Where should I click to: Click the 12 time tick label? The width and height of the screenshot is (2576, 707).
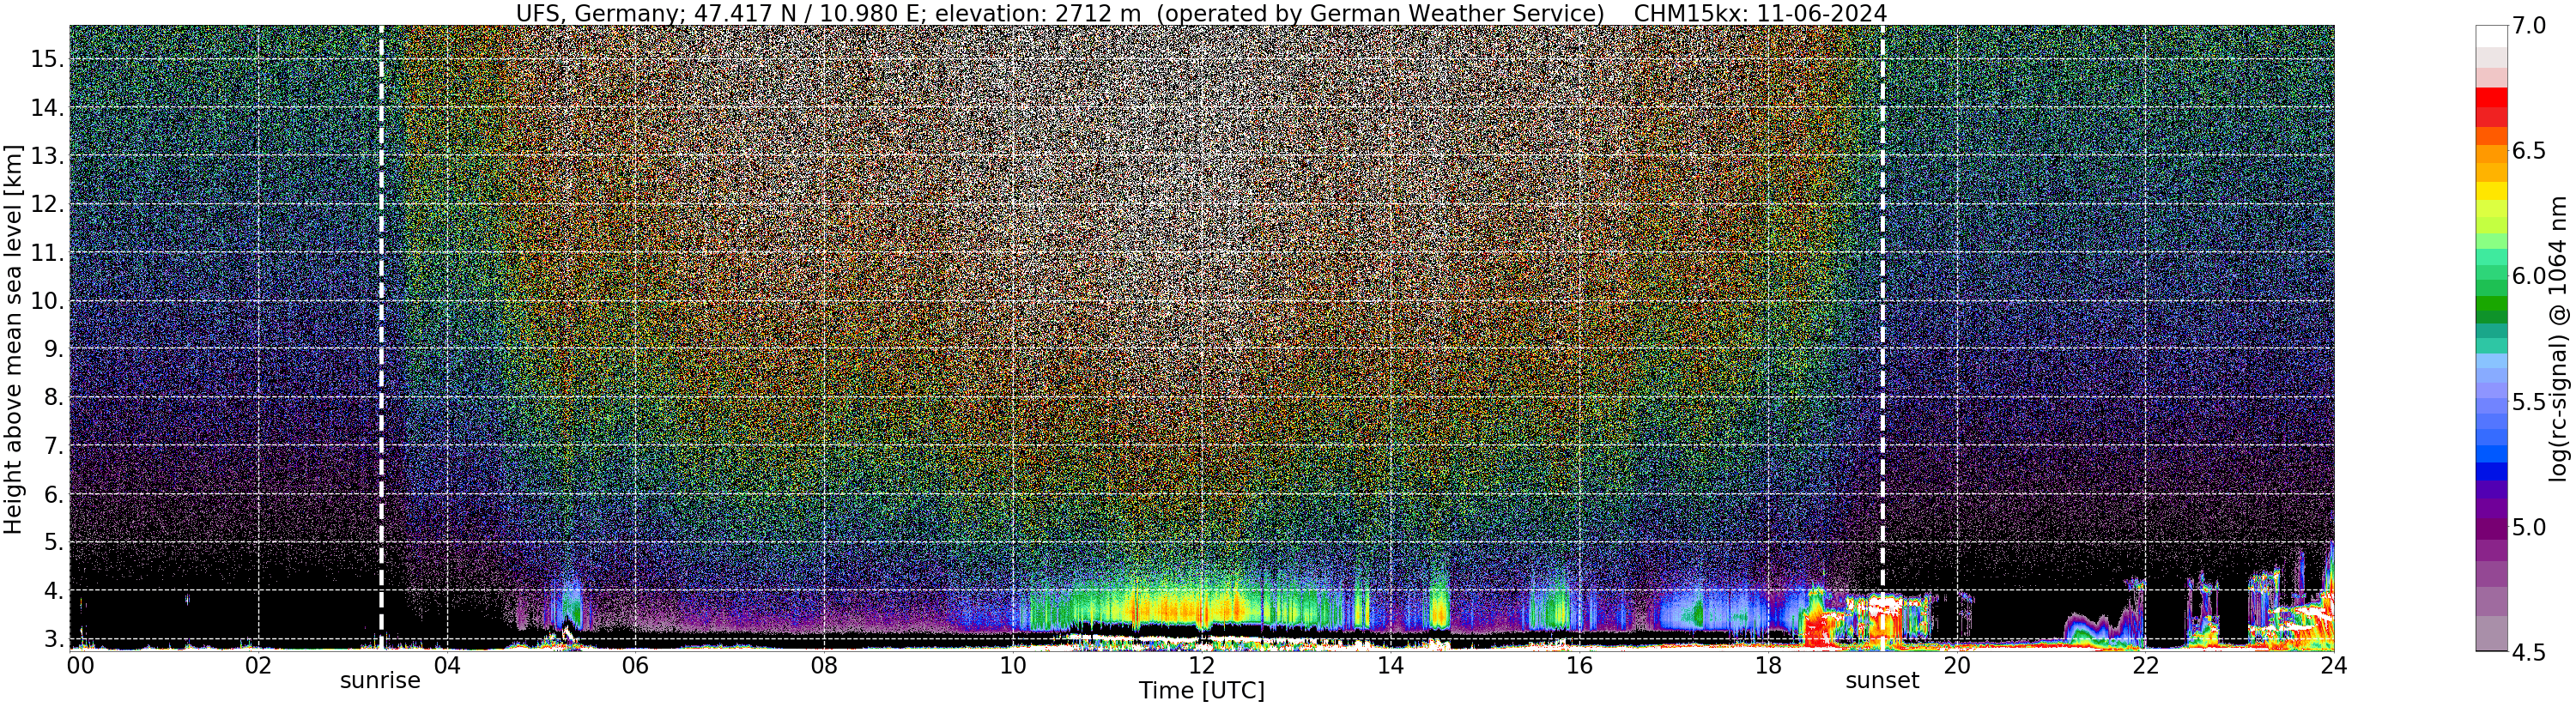coord(1201,666)
